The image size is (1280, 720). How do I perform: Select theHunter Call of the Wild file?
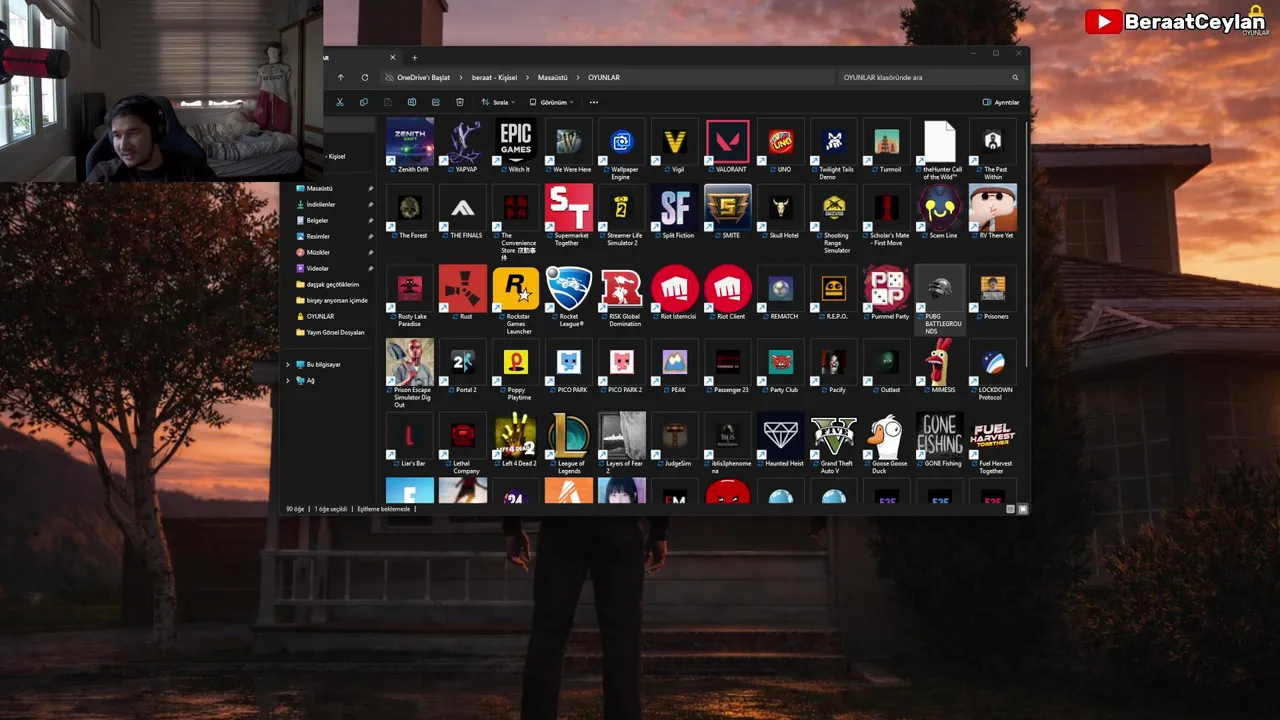(x=940, y=142)
